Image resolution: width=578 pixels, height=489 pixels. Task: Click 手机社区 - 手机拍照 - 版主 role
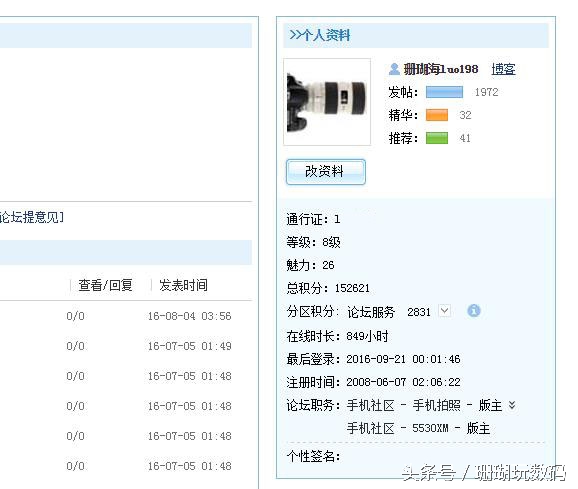coord(424,405)
